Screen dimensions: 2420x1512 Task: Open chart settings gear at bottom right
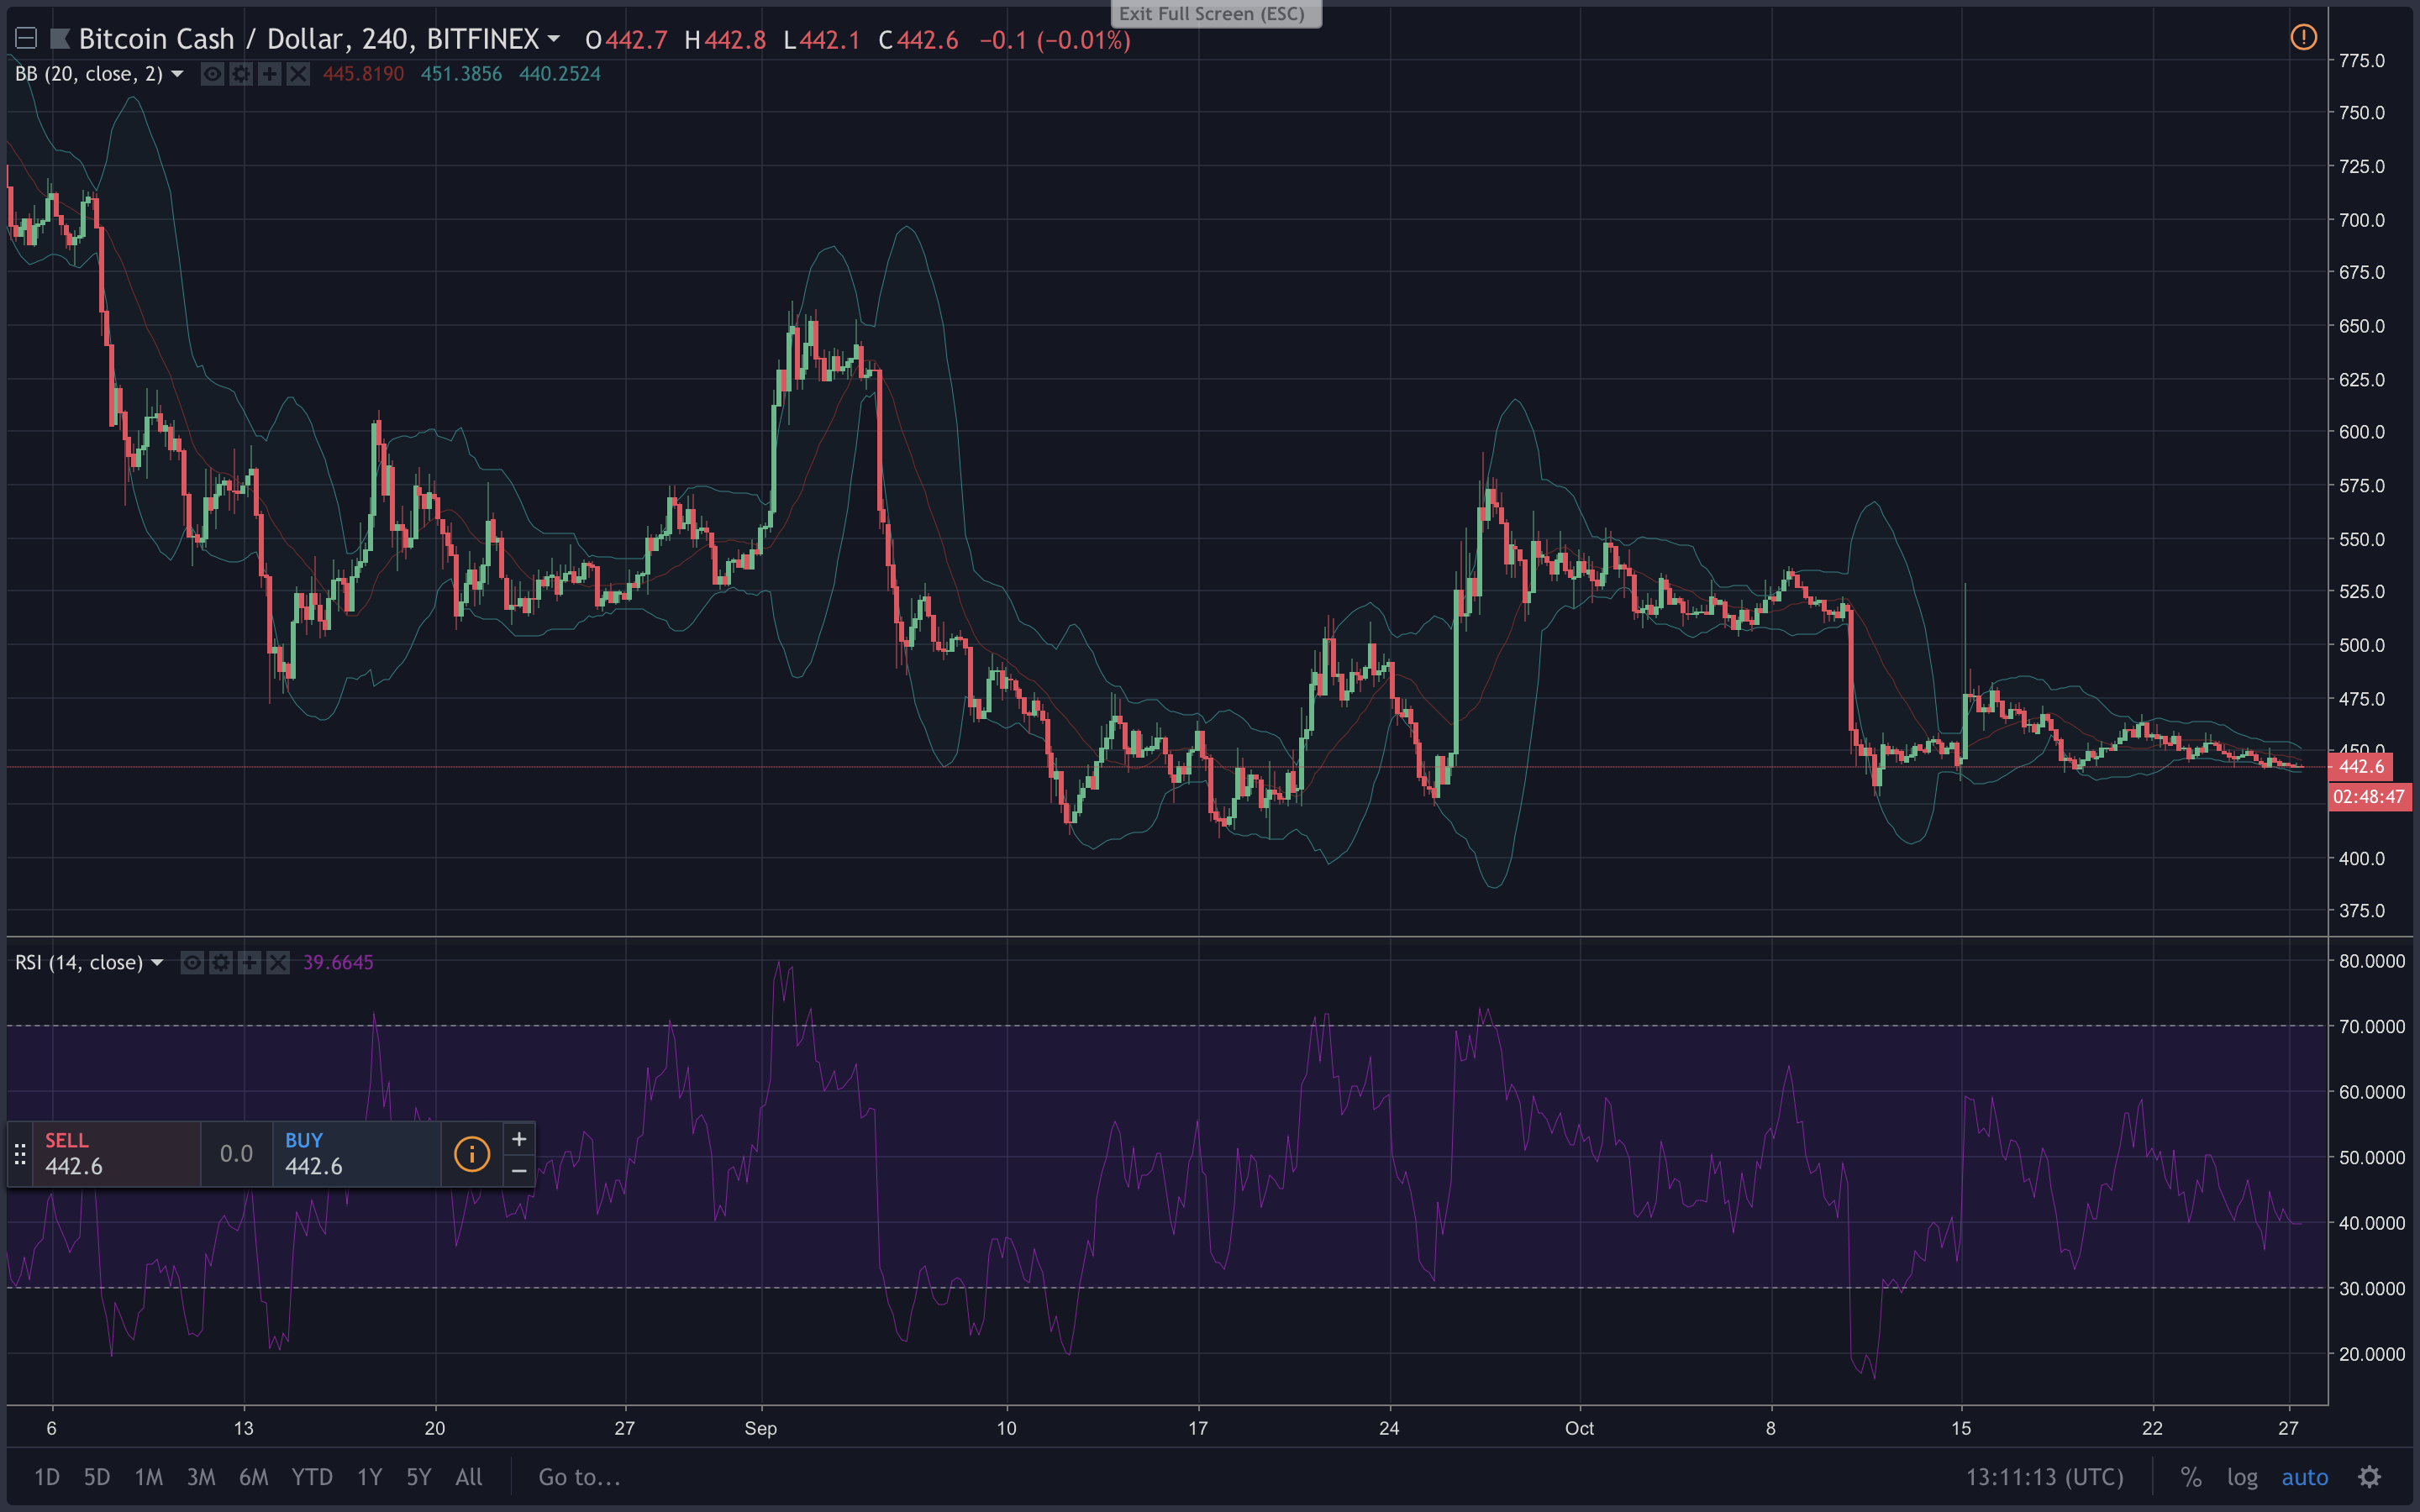click(2370, 1477)
